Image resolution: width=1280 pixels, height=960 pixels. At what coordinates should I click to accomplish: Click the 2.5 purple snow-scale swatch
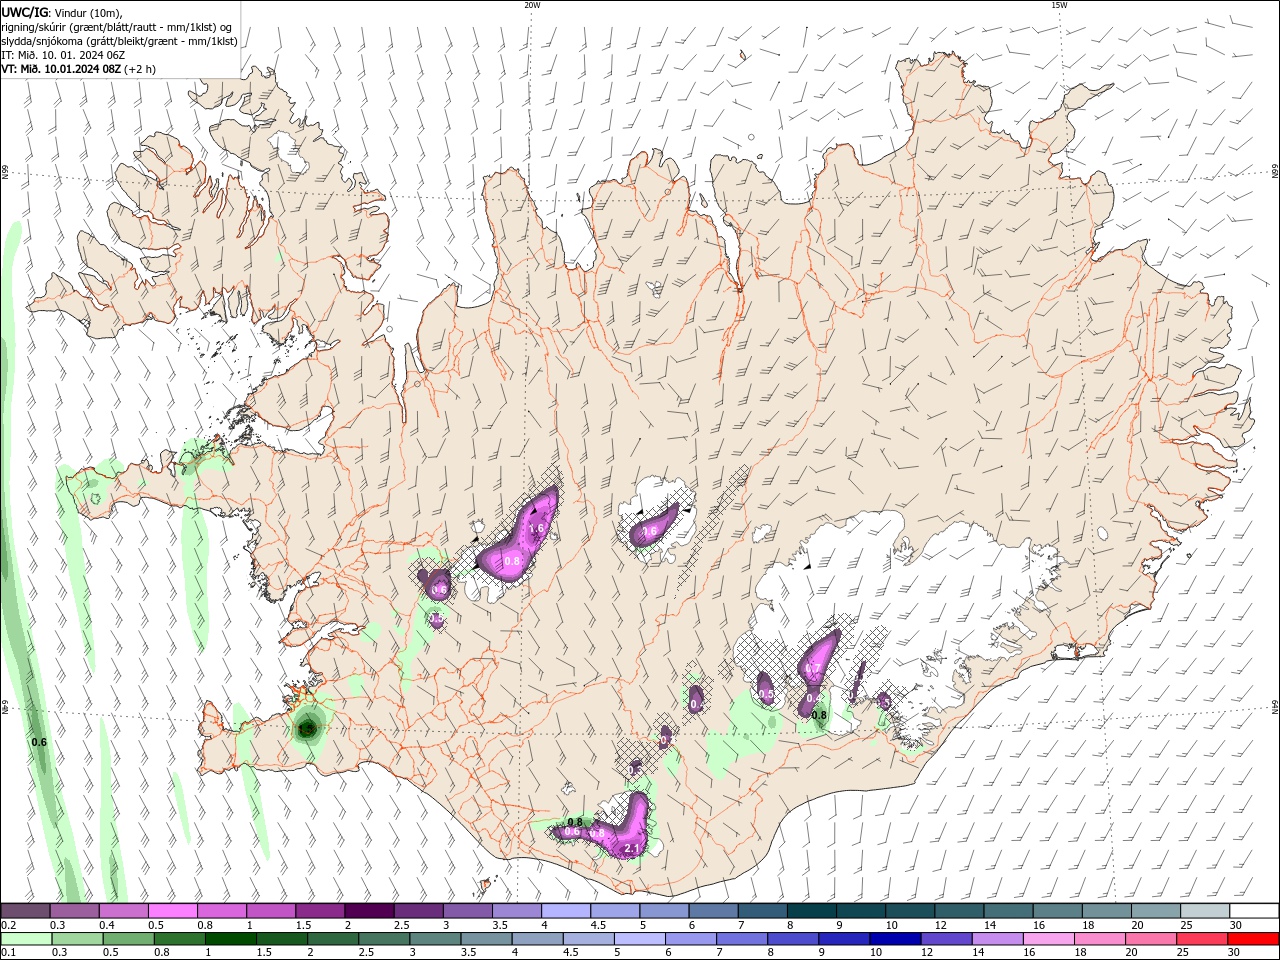coord(418,911)
